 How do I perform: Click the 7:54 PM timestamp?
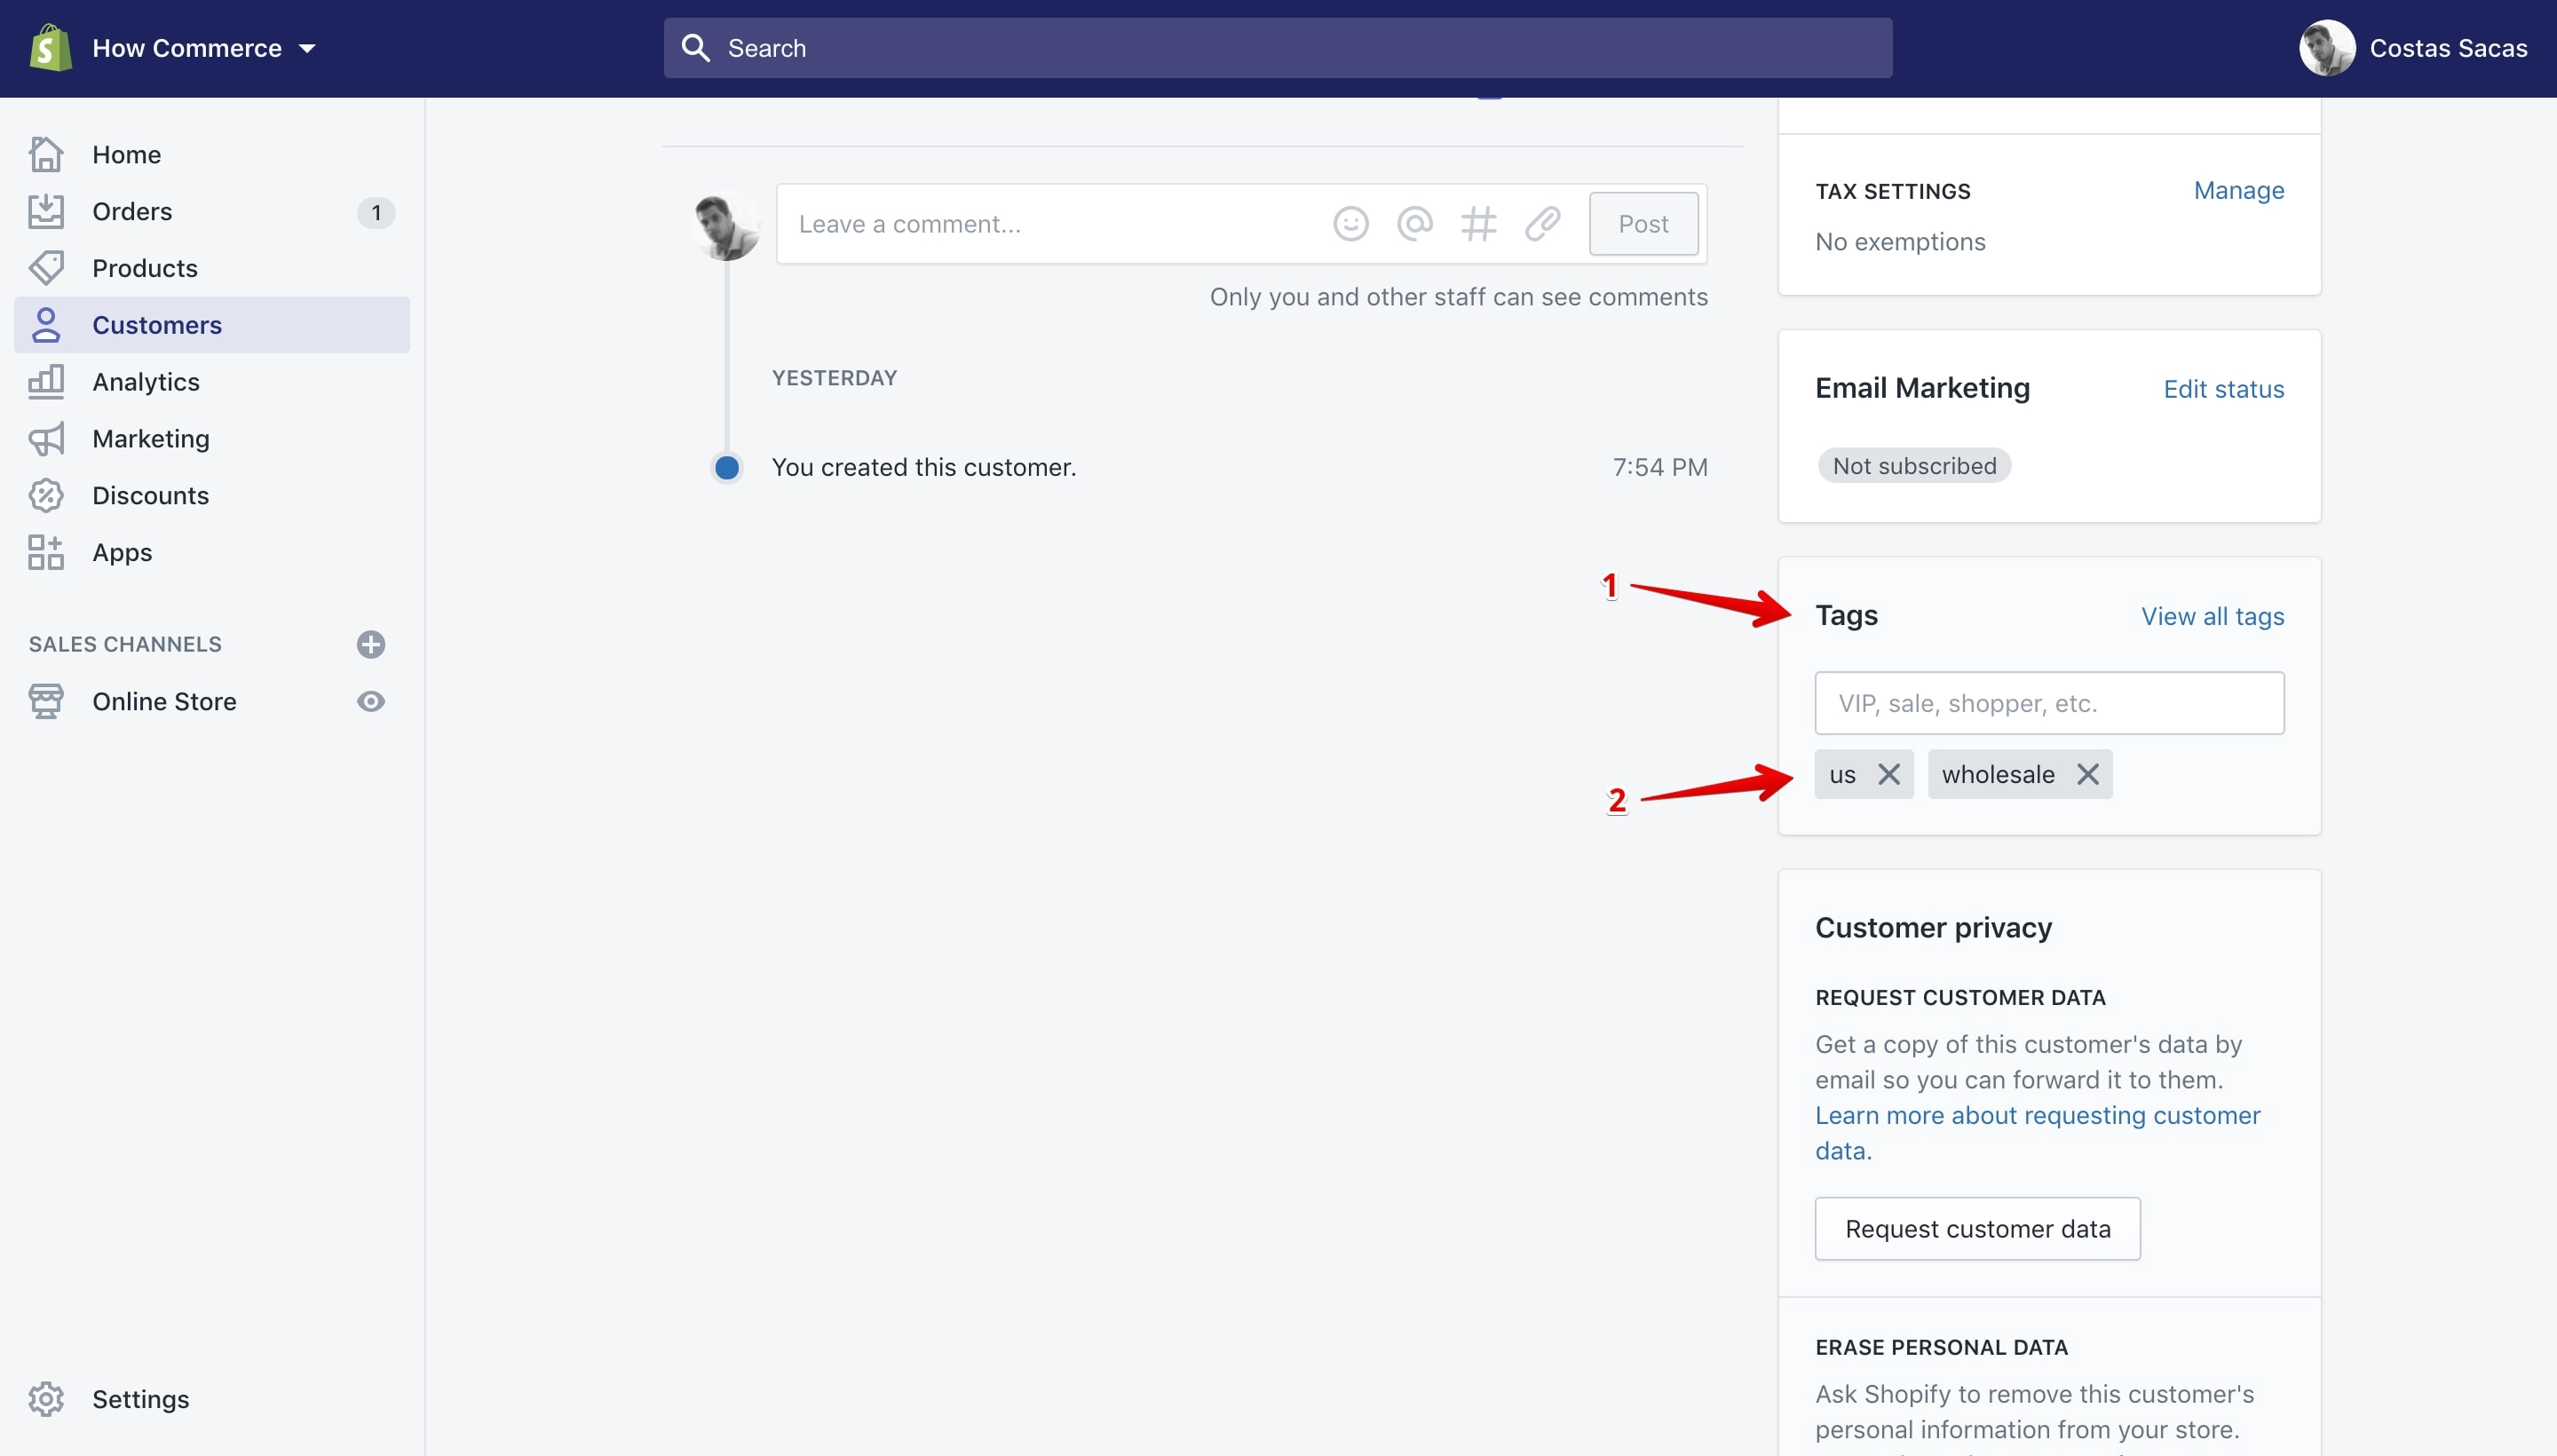[1659, 468]
